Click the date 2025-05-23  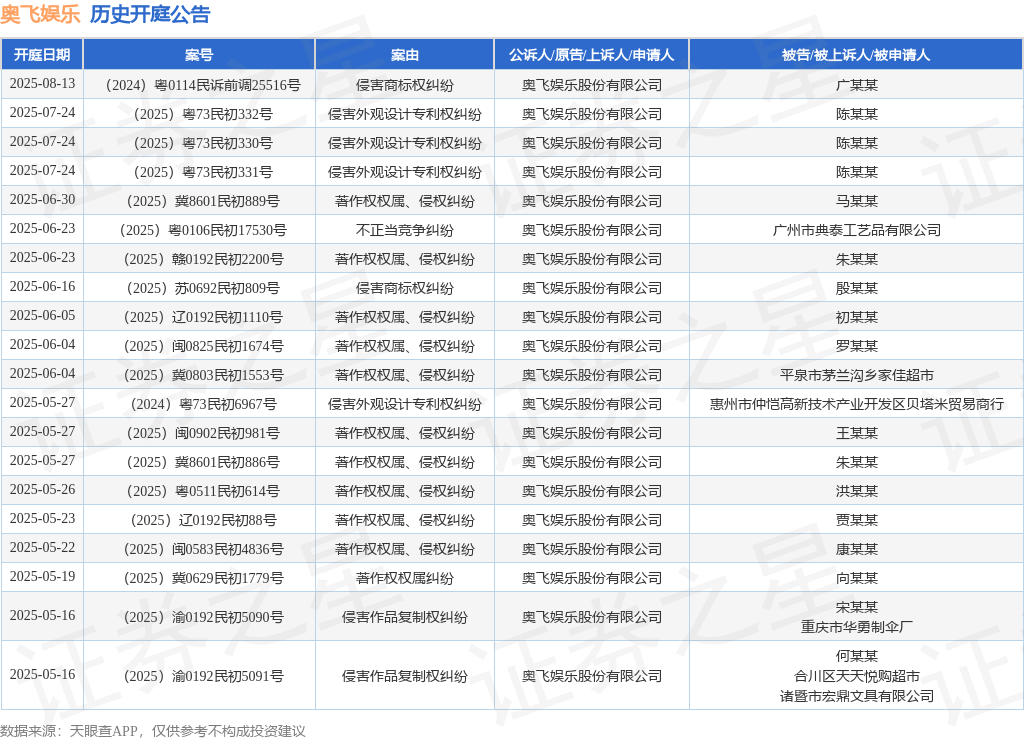[42, 519]
